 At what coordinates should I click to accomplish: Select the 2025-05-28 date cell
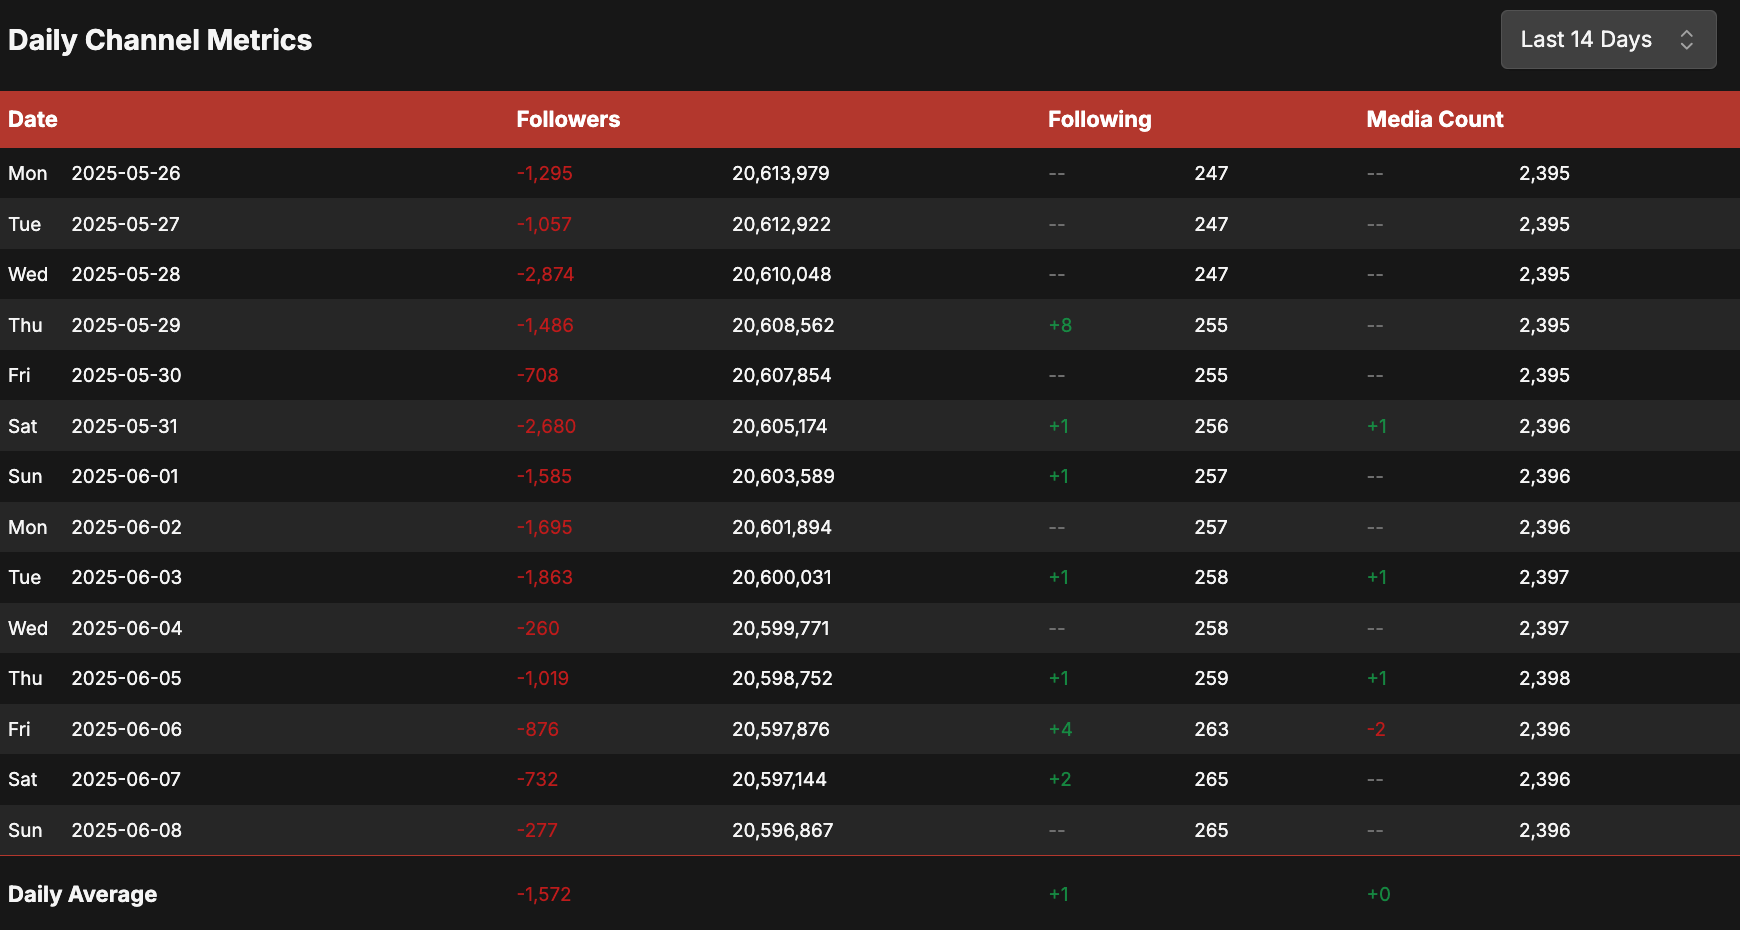[x=126, y=274]
